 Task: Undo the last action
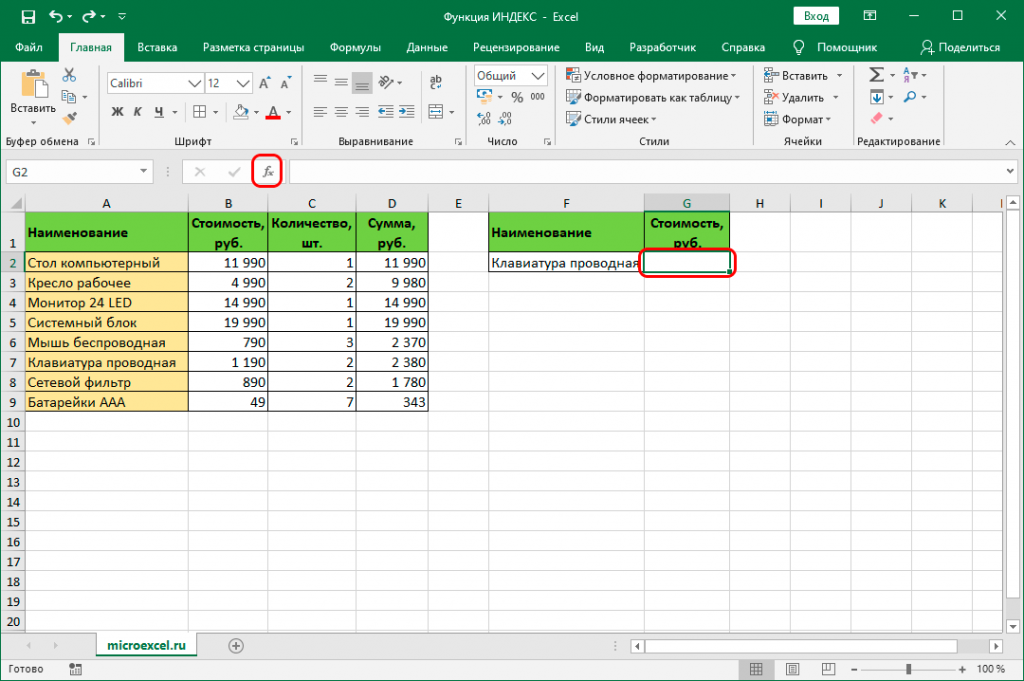(x=56, y=16)
